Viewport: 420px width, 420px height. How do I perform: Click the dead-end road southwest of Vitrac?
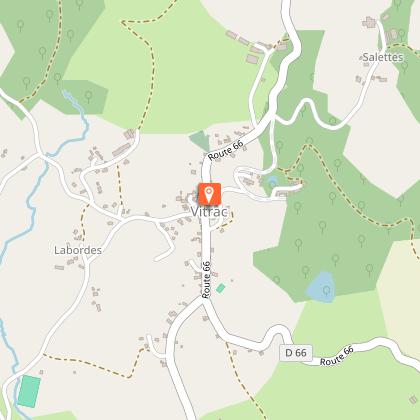pos(165,243)
